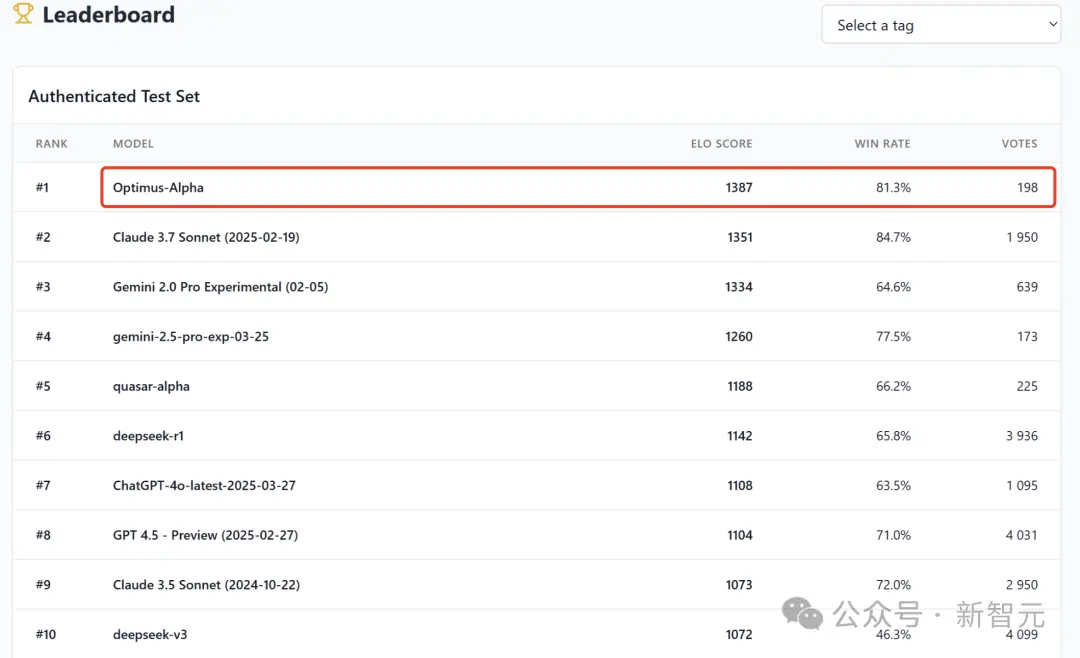Click ChatGPT-4o-latest-2025-03-27 model name
This screenshot has width=1080, height=658.
point(204,486)
